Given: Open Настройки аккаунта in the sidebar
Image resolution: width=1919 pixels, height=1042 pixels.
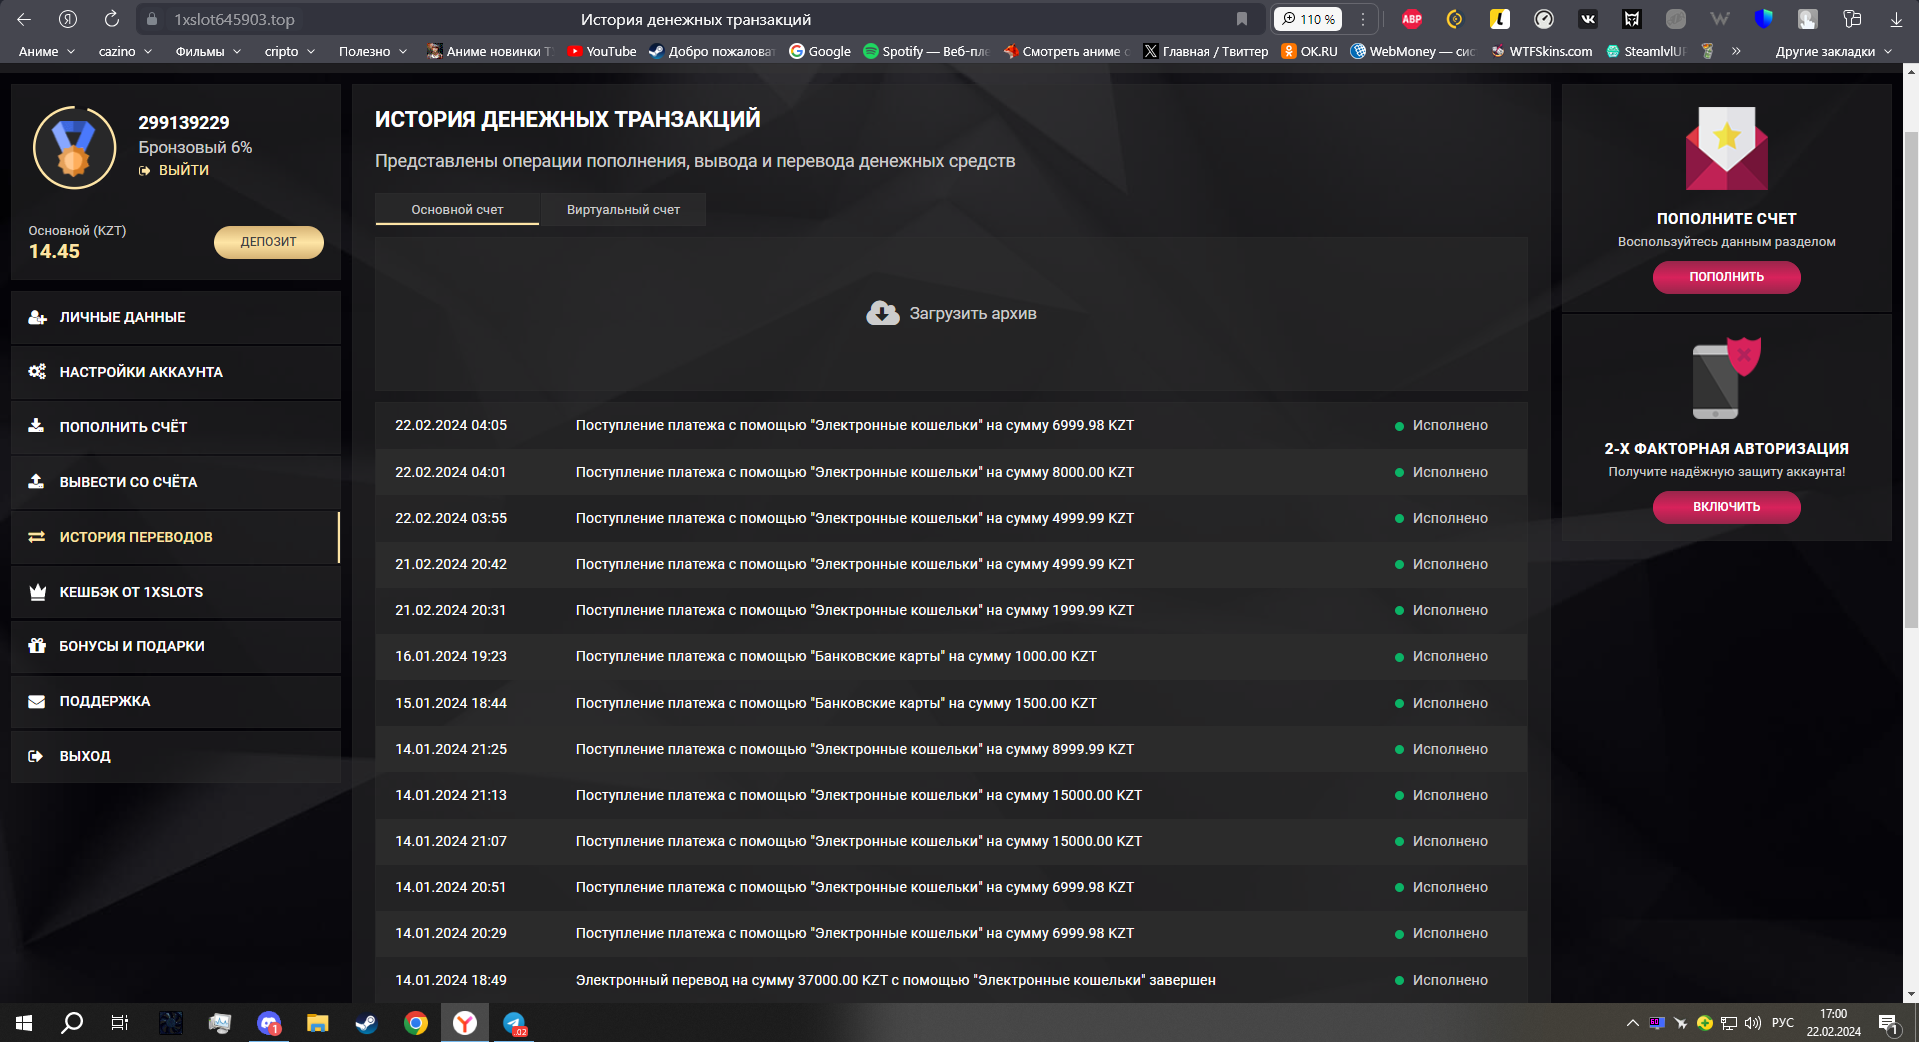Looking at the screenshot, I should click(176, 372).
